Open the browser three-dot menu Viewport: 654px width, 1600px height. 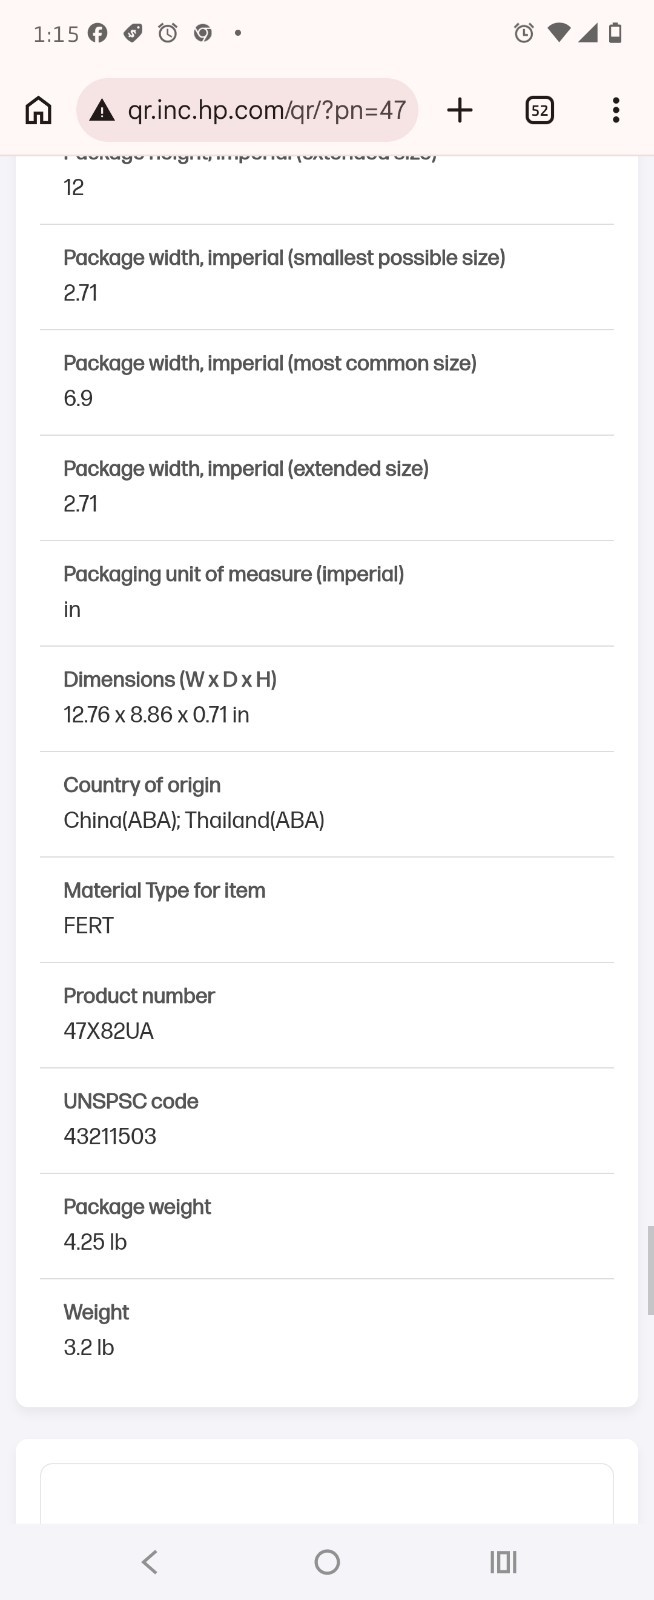point(616,110)
